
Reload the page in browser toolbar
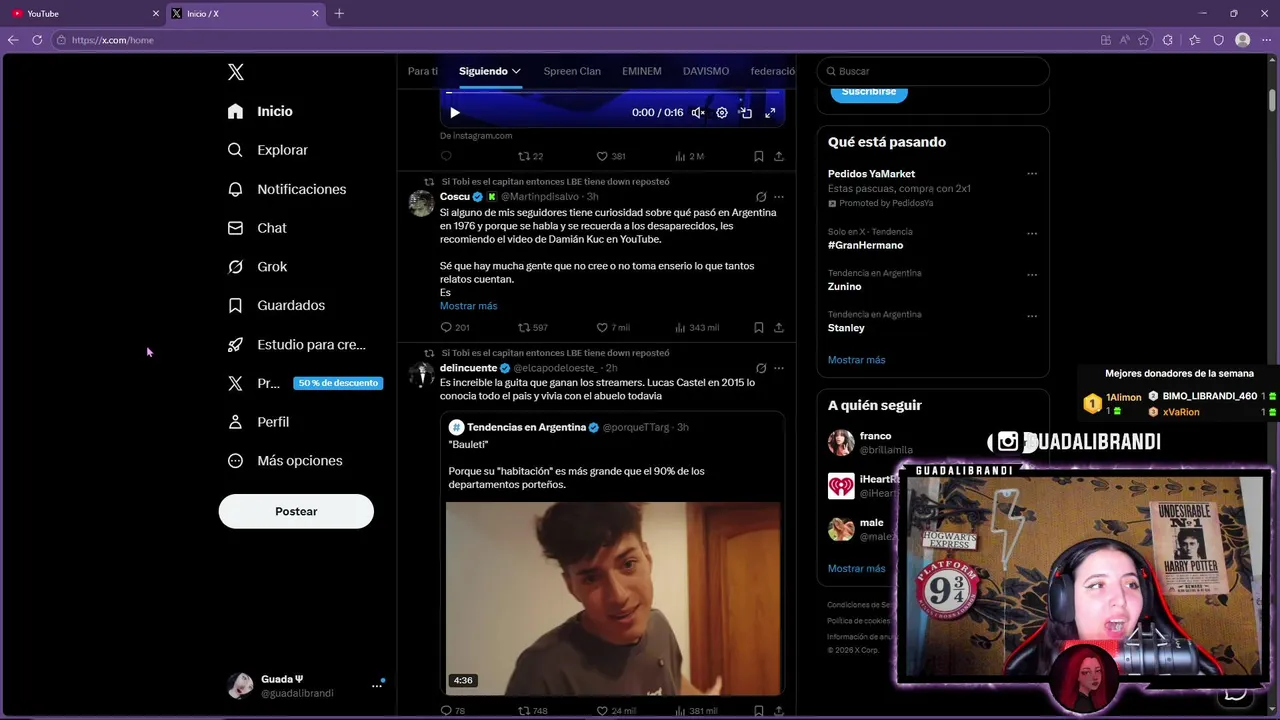(37, 40)
